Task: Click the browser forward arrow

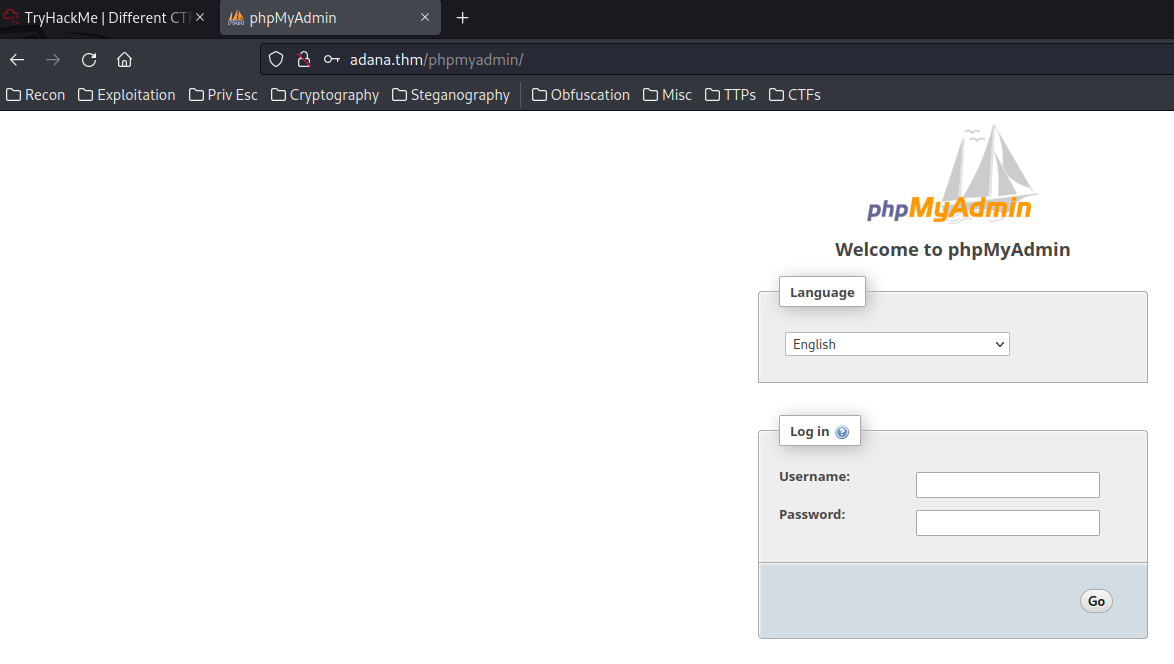Action: coord(52,60)
